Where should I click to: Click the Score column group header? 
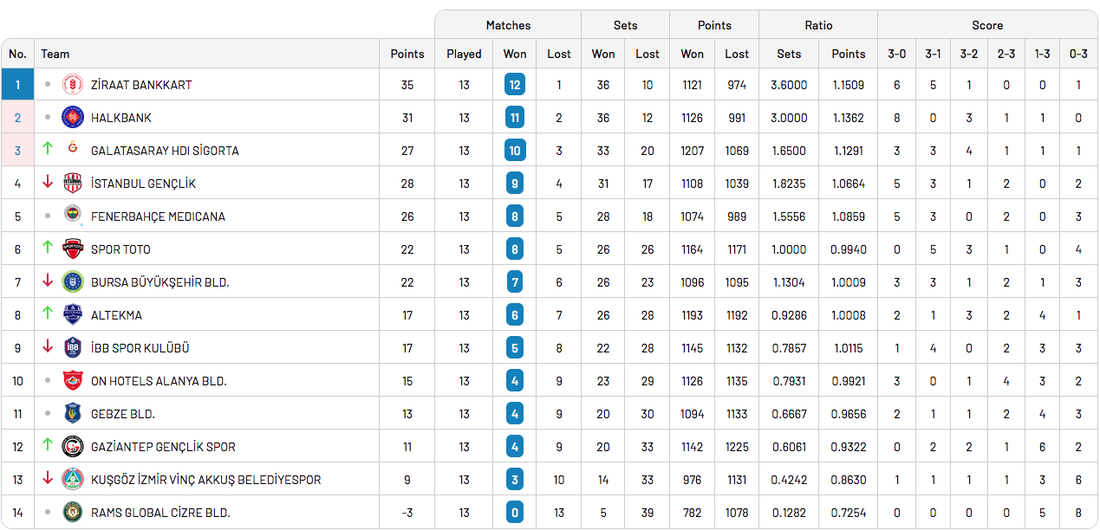(987, 25)
